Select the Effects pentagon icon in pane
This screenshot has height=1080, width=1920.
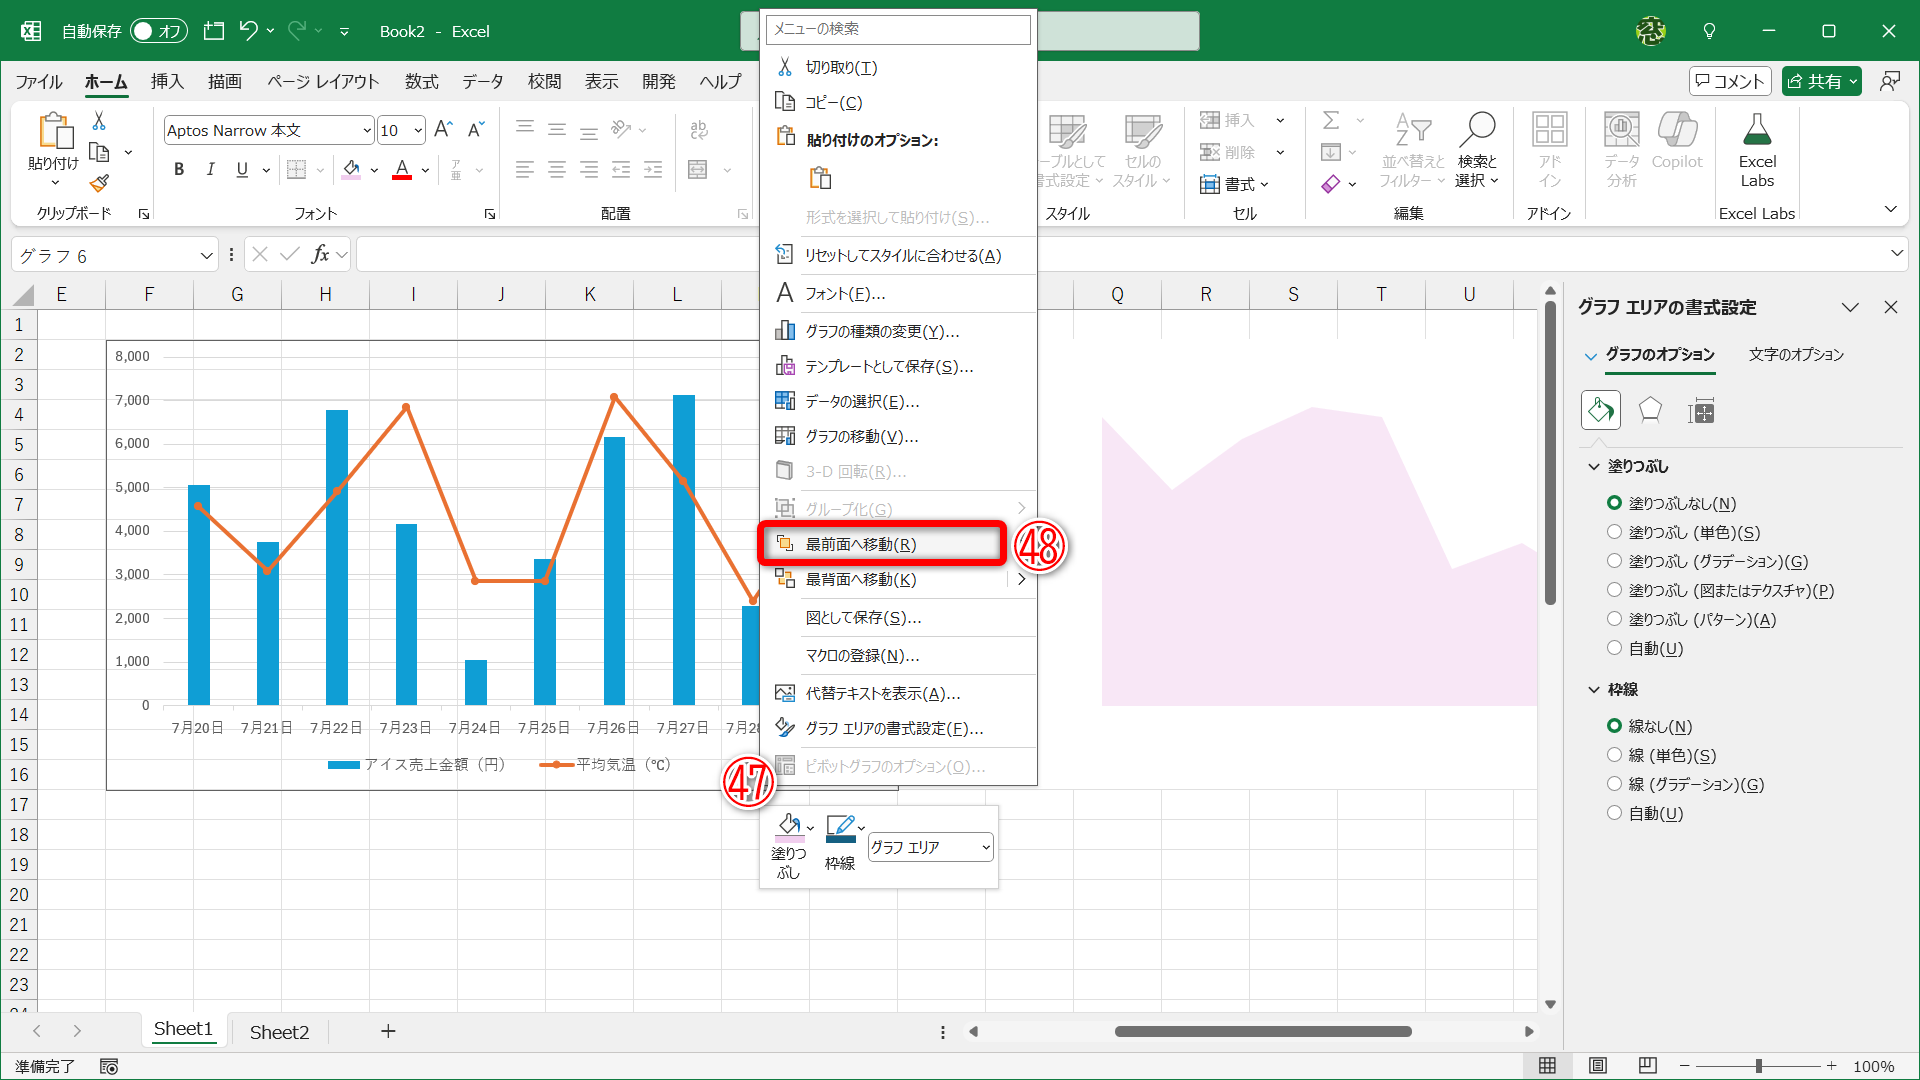pos(1650,410)
